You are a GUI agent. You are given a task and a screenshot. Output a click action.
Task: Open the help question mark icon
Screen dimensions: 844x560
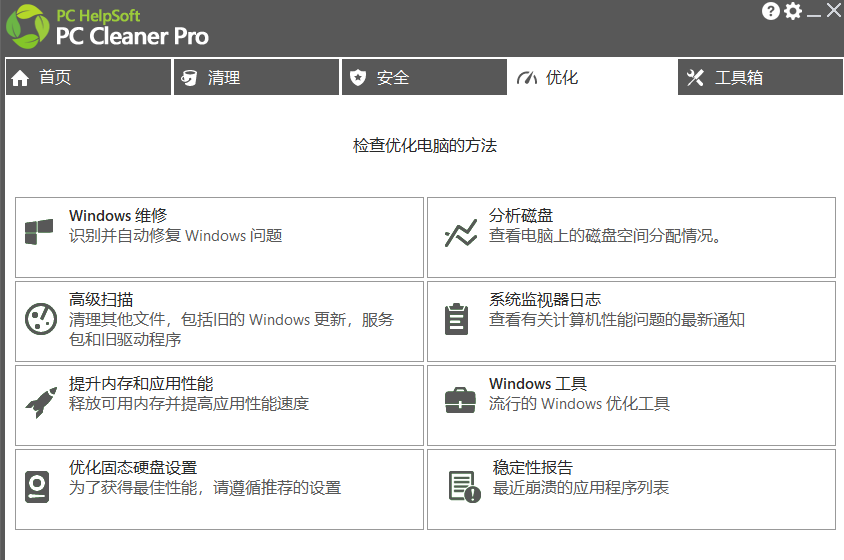770,11
